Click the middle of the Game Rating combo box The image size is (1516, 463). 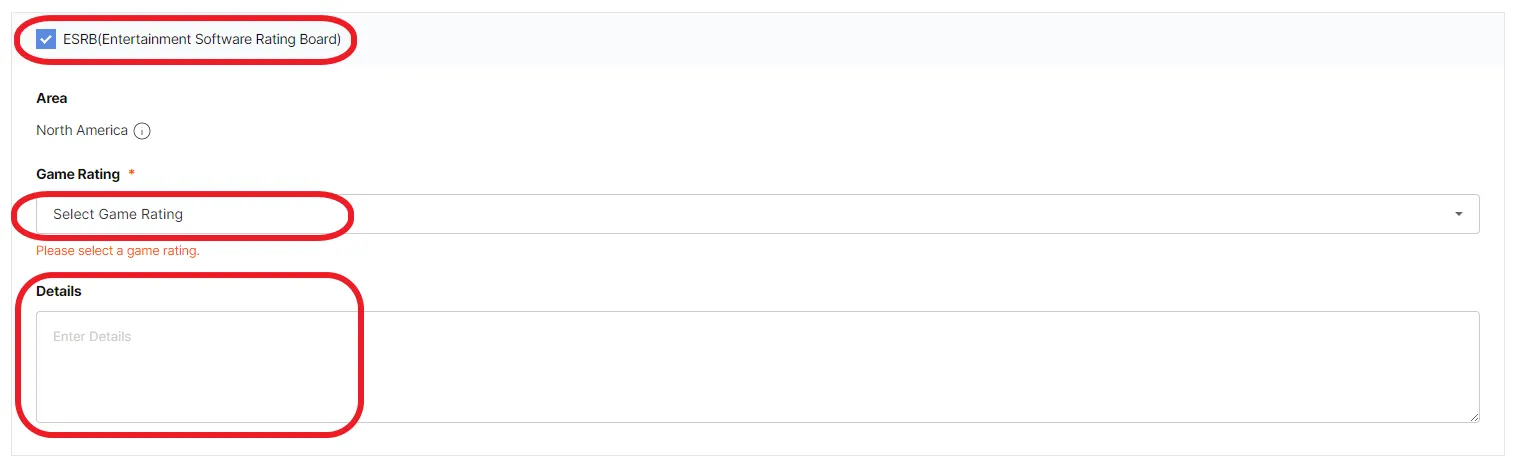[x=757, y=214]
